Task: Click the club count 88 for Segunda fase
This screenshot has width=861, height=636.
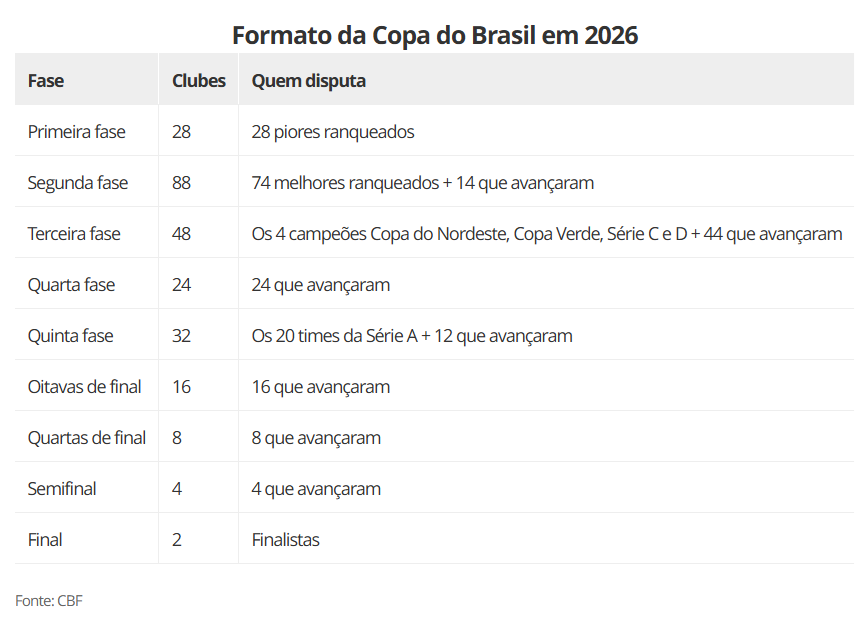Action: [x=181, y=183]
